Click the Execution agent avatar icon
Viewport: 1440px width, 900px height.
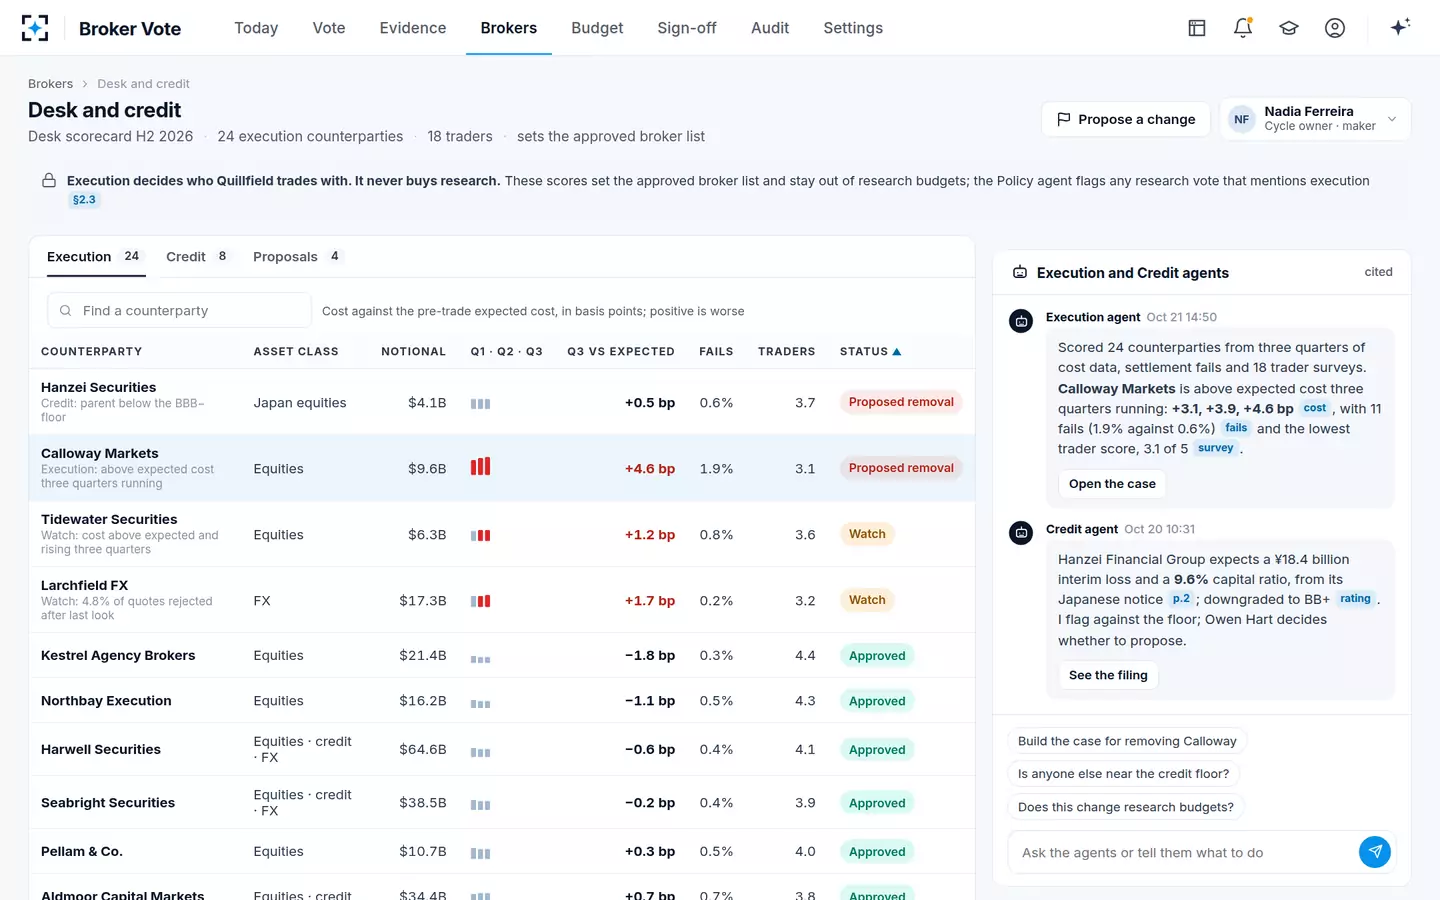pyautogui.click(x=1021, y=321)
